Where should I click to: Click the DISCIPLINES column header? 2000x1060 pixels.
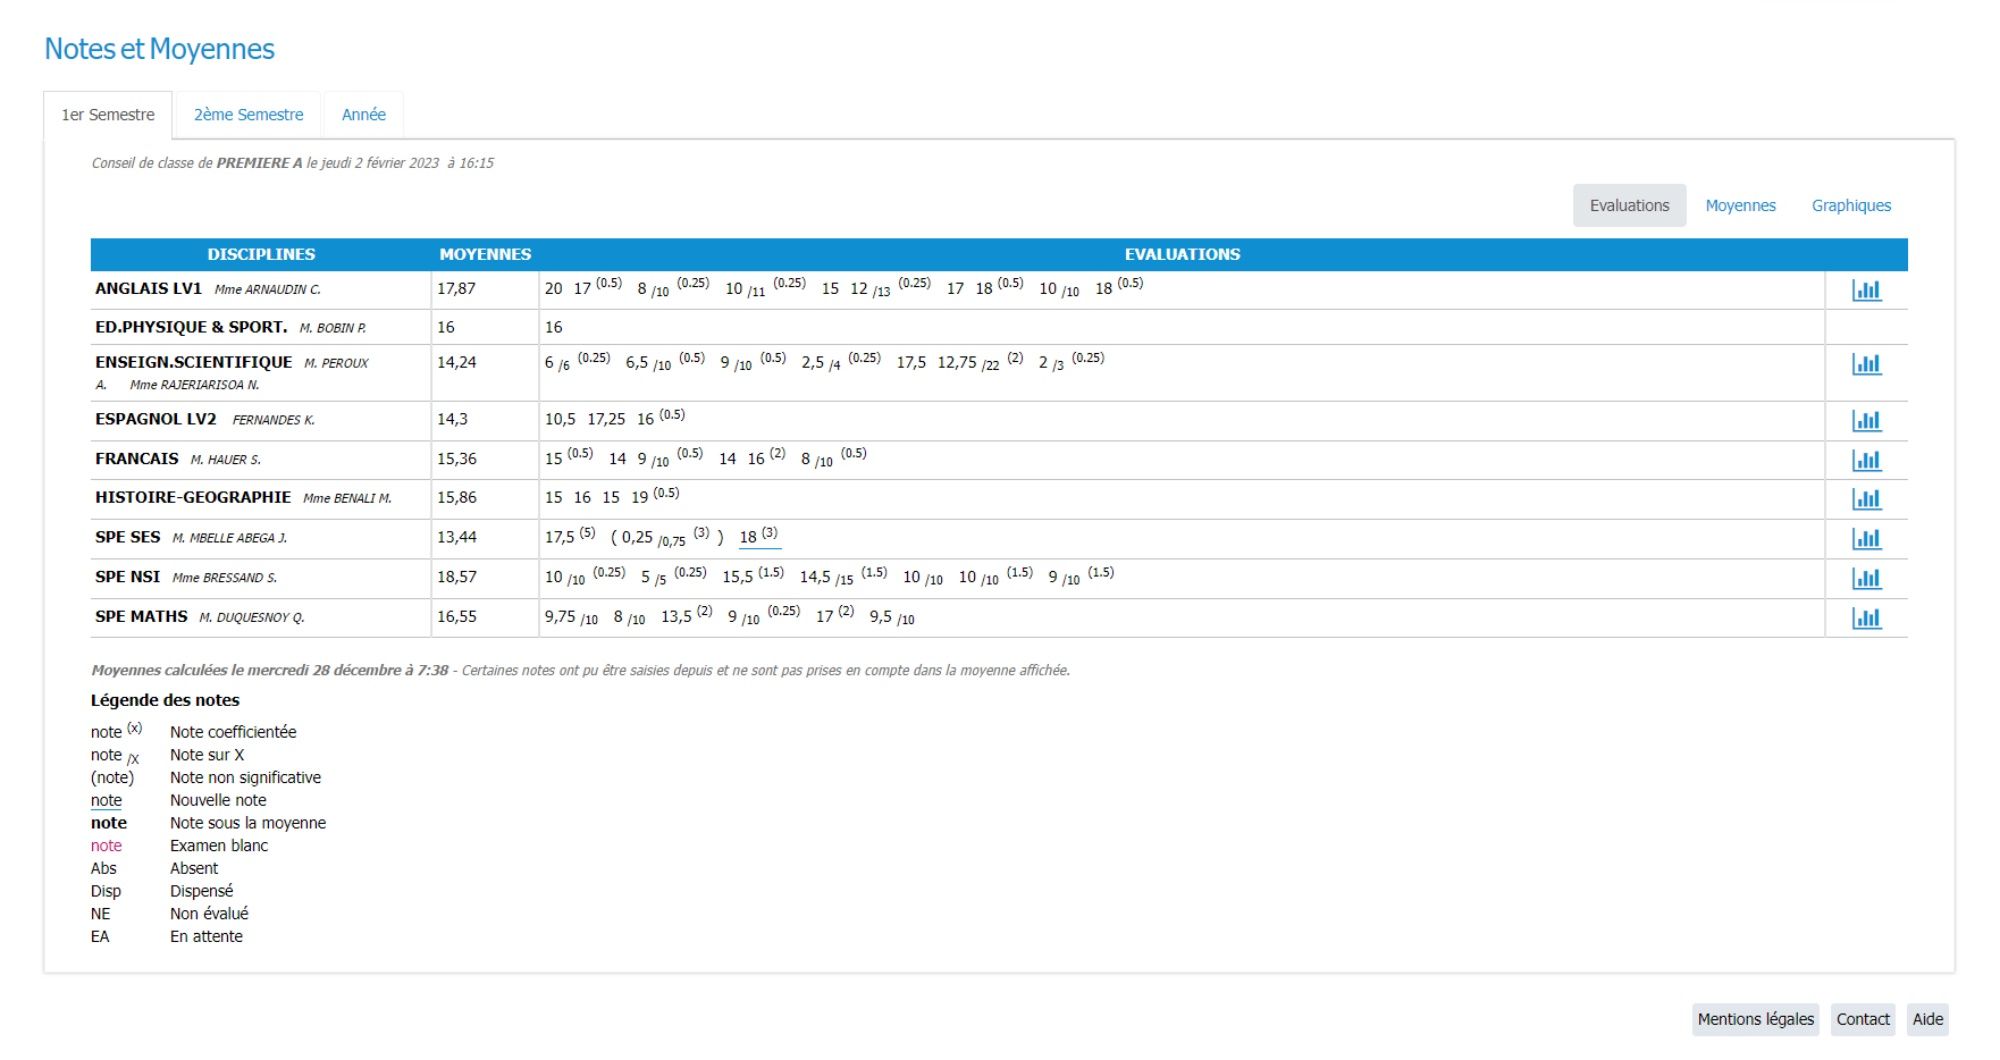pos(261,255)
